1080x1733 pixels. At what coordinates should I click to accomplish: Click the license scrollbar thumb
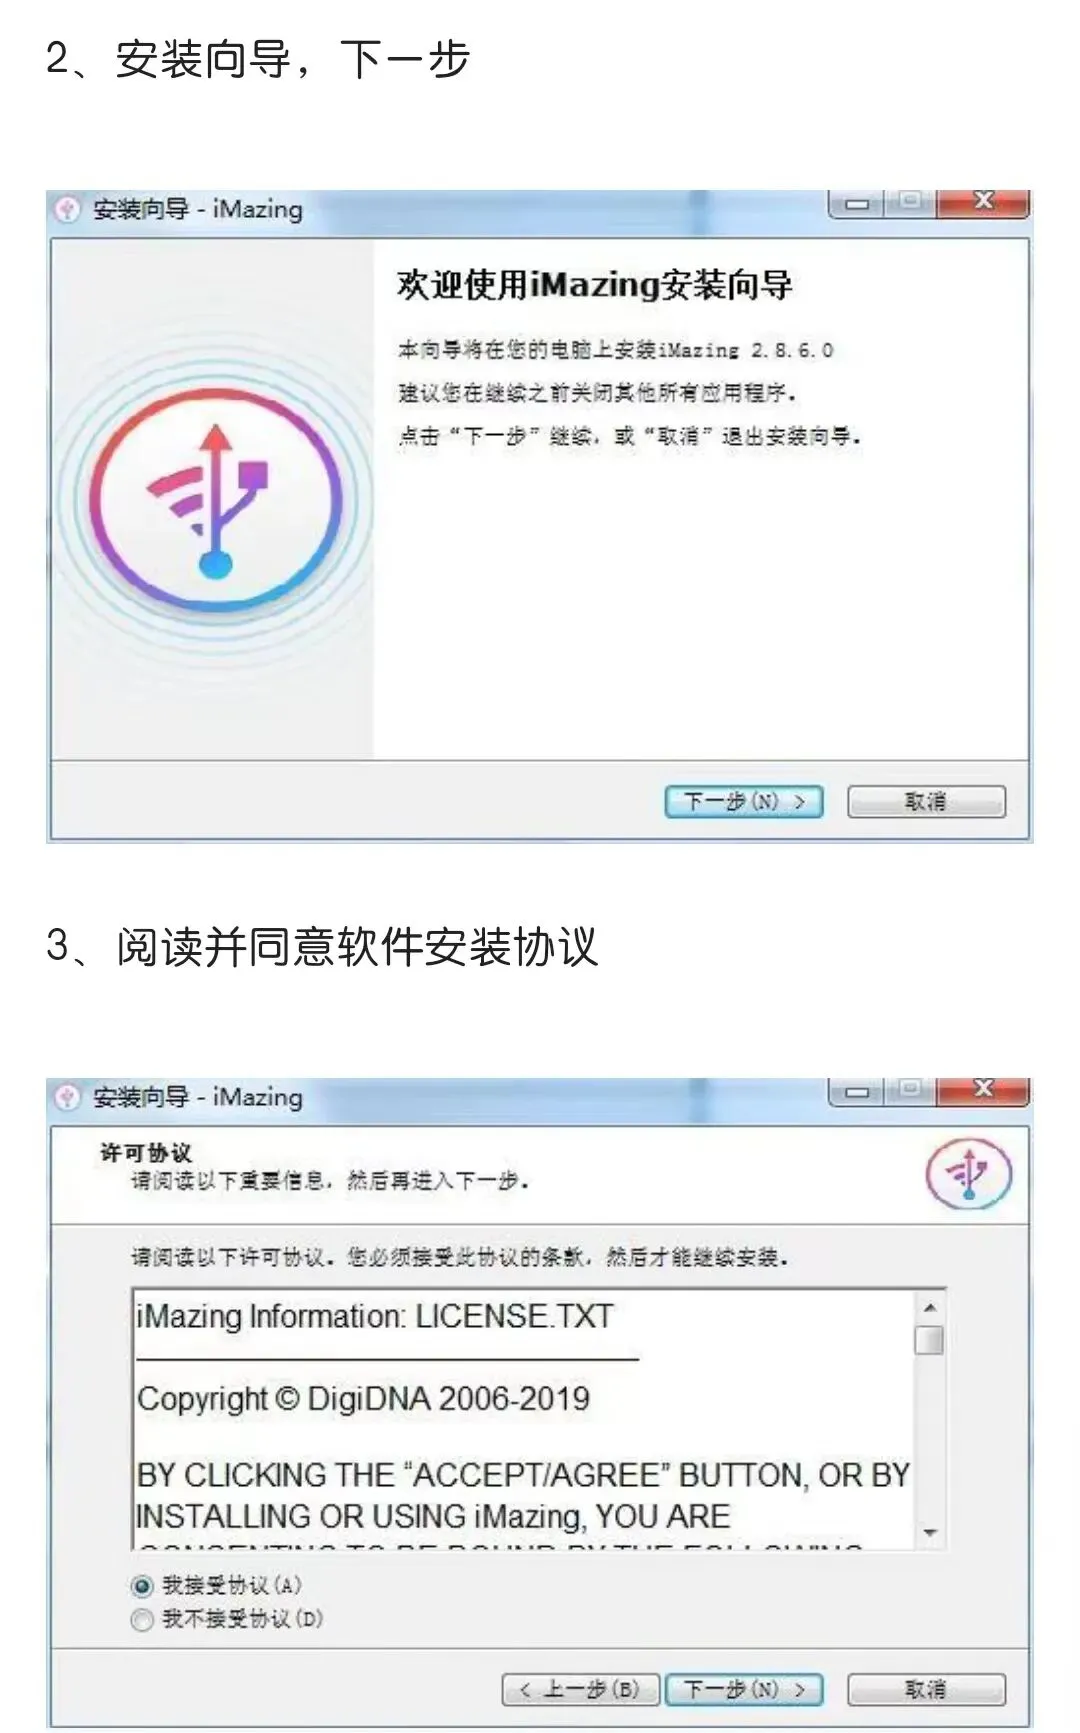point(930,1340)
